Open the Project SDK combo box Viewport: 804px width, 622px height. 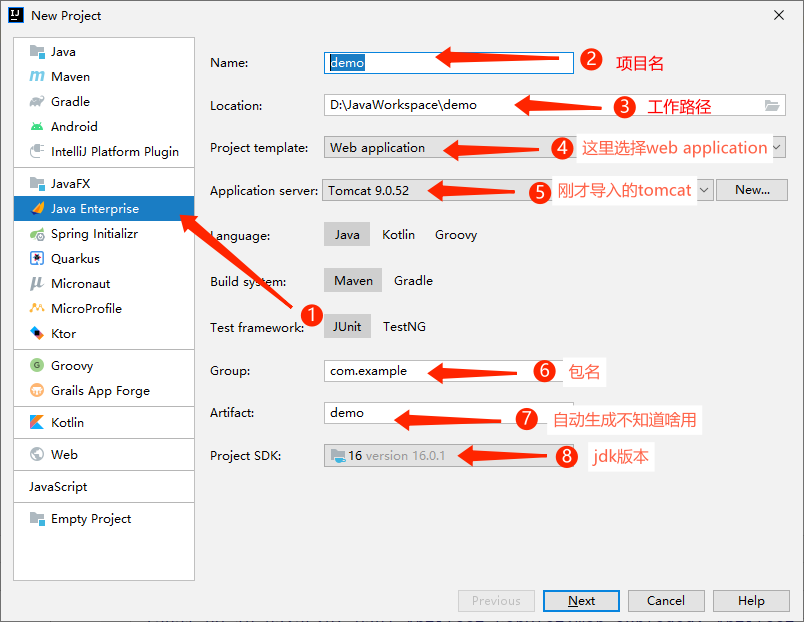[x=449, y=456]
